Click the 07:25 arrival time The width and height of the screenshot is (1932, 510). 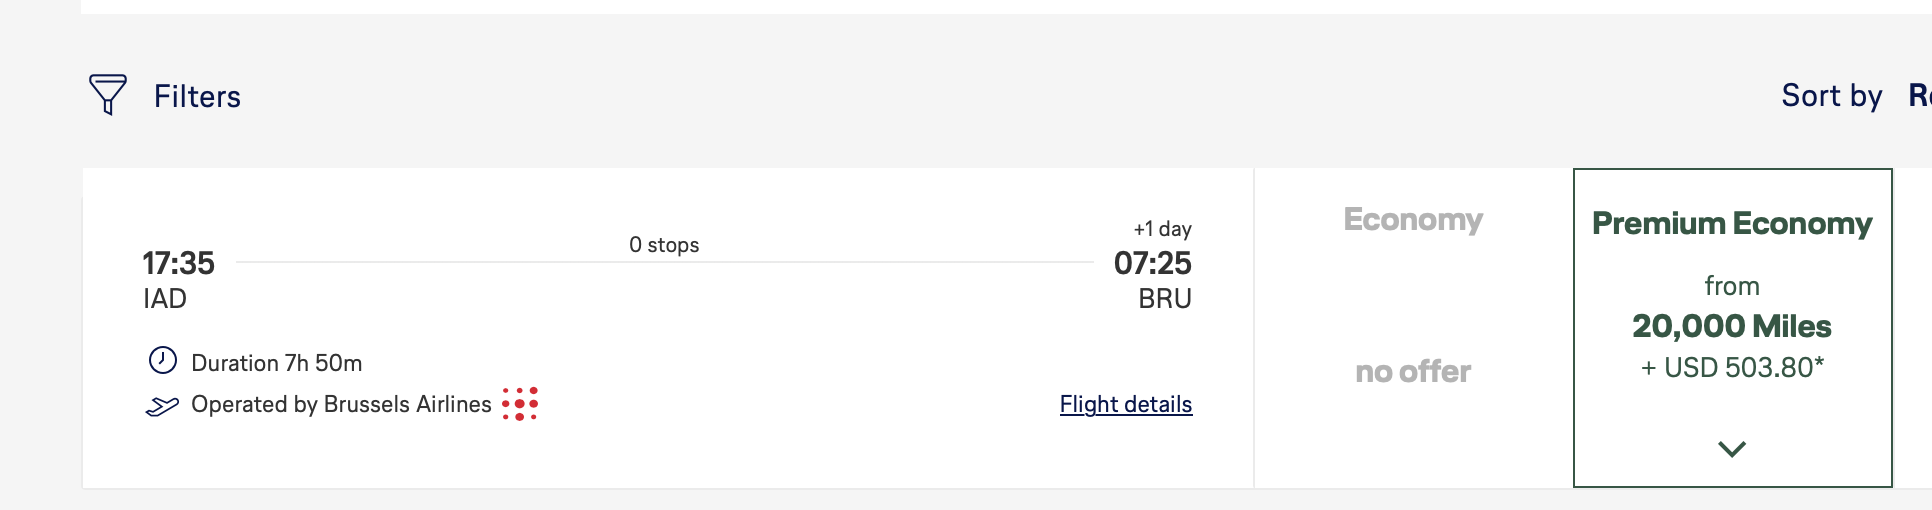click(1153, 263)
